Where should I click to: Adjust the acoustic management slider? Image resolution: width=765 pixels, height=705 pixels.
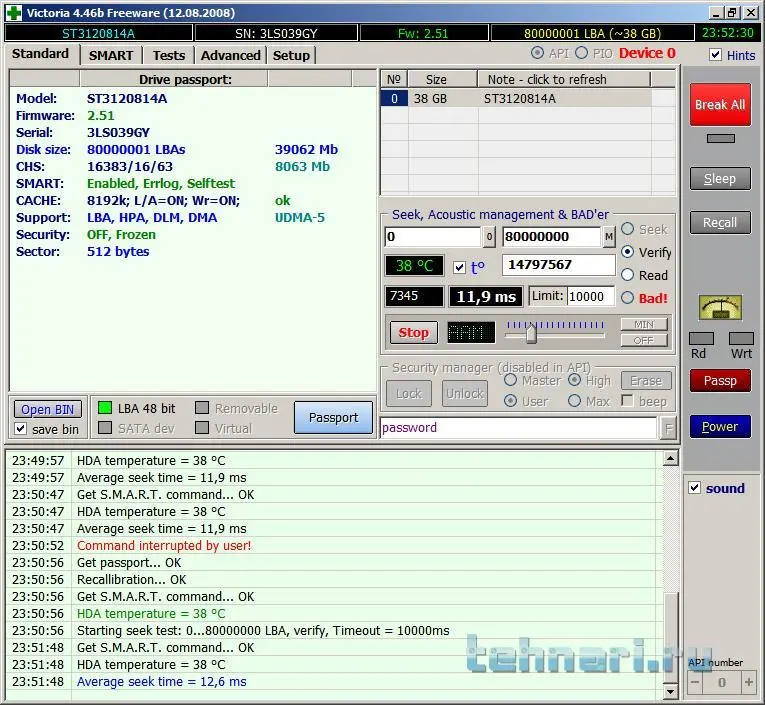(531, 332)
